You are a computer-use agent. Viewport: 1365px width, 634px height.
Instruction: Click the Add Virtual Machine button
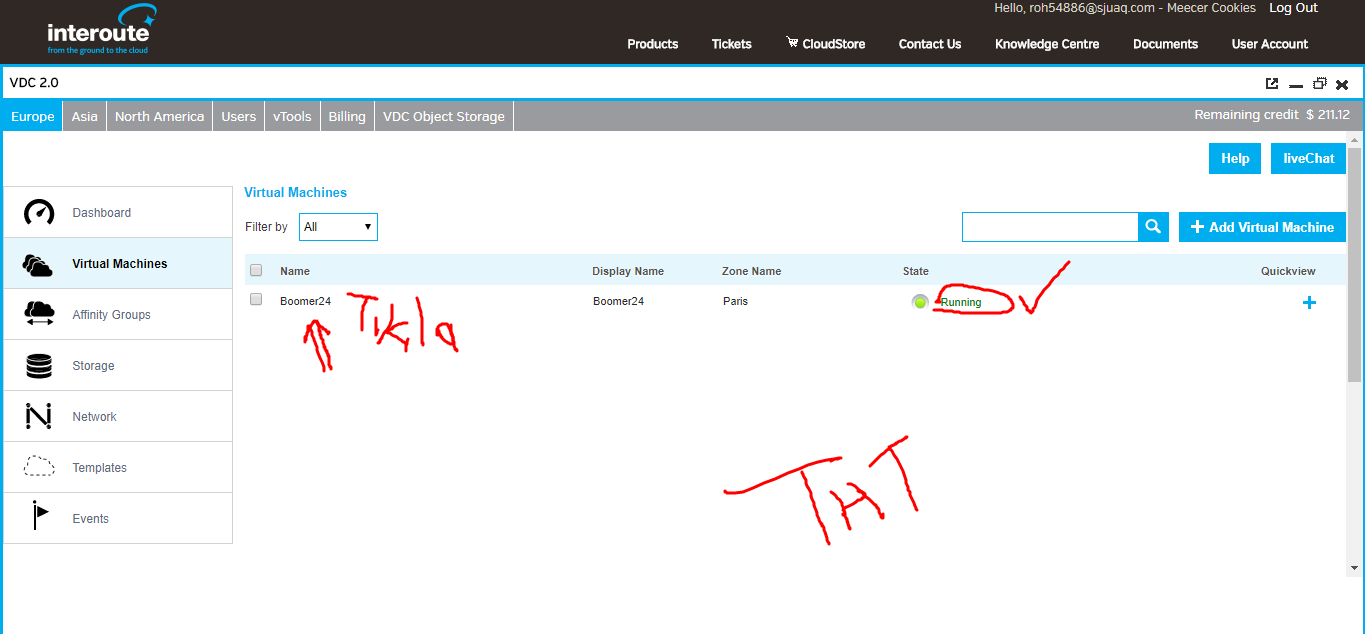[1262, 227]
